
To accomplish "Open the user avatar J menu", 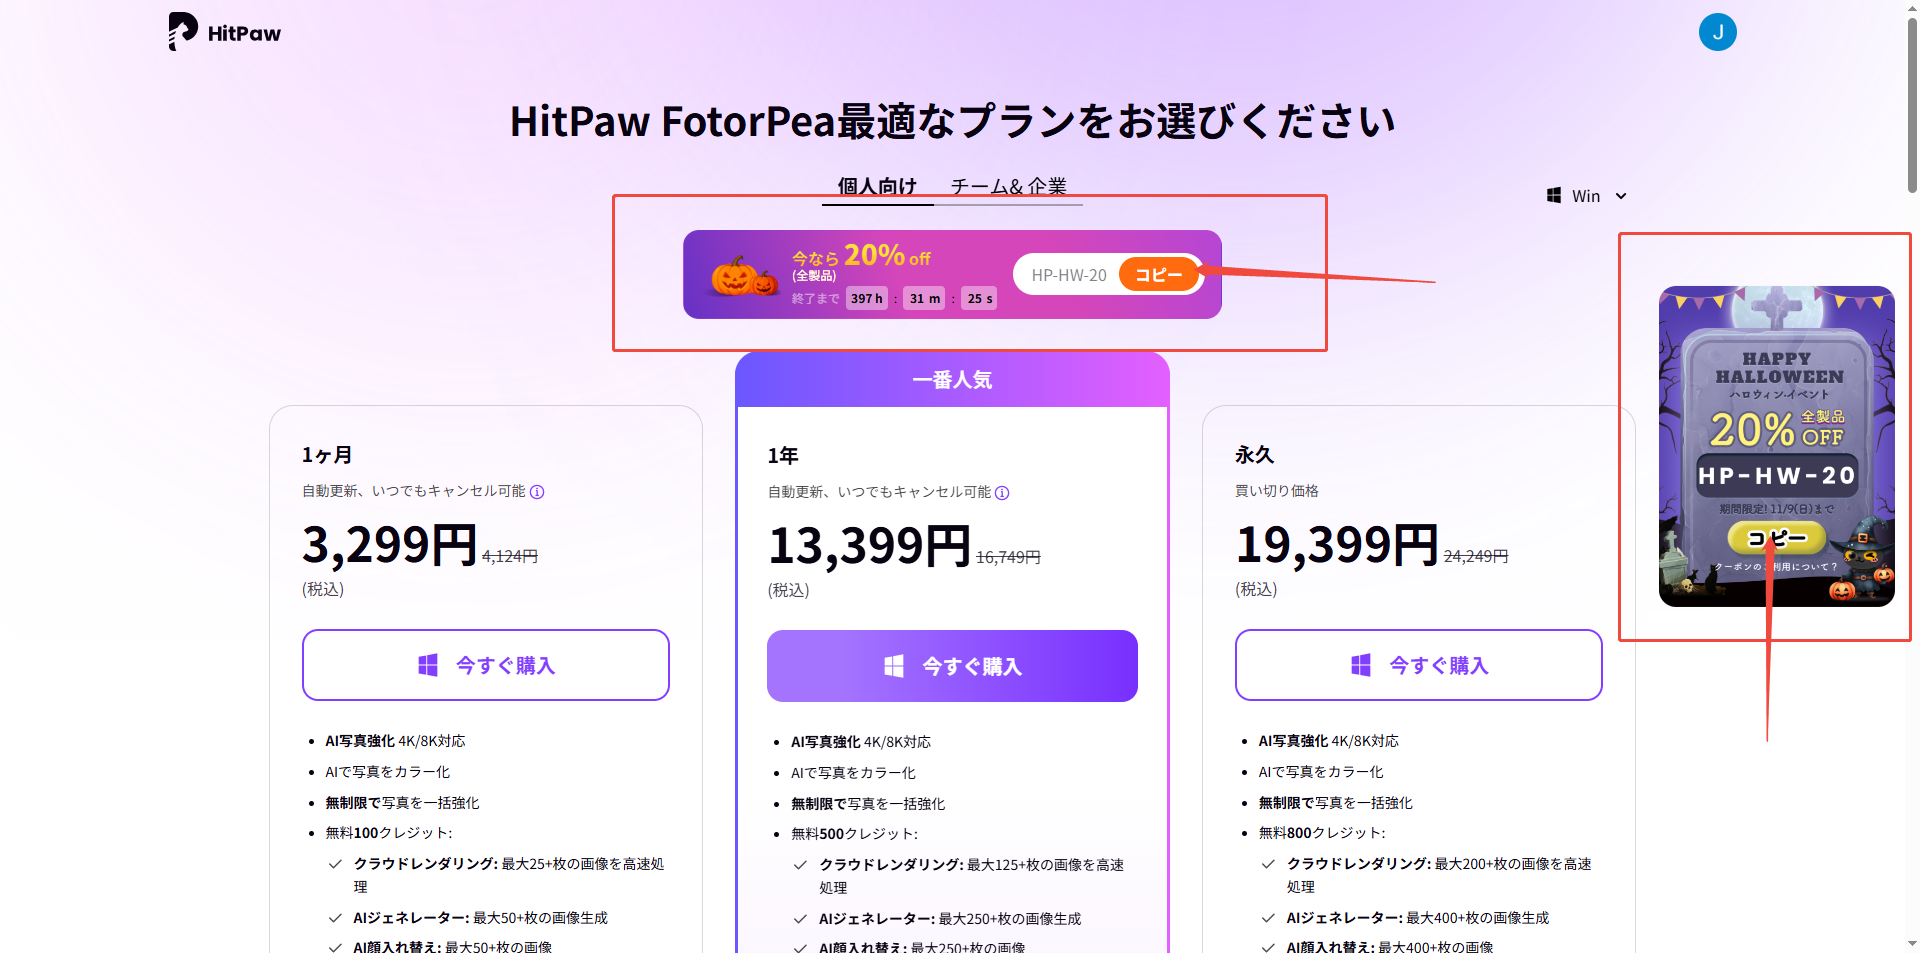I will [1717, 32].
